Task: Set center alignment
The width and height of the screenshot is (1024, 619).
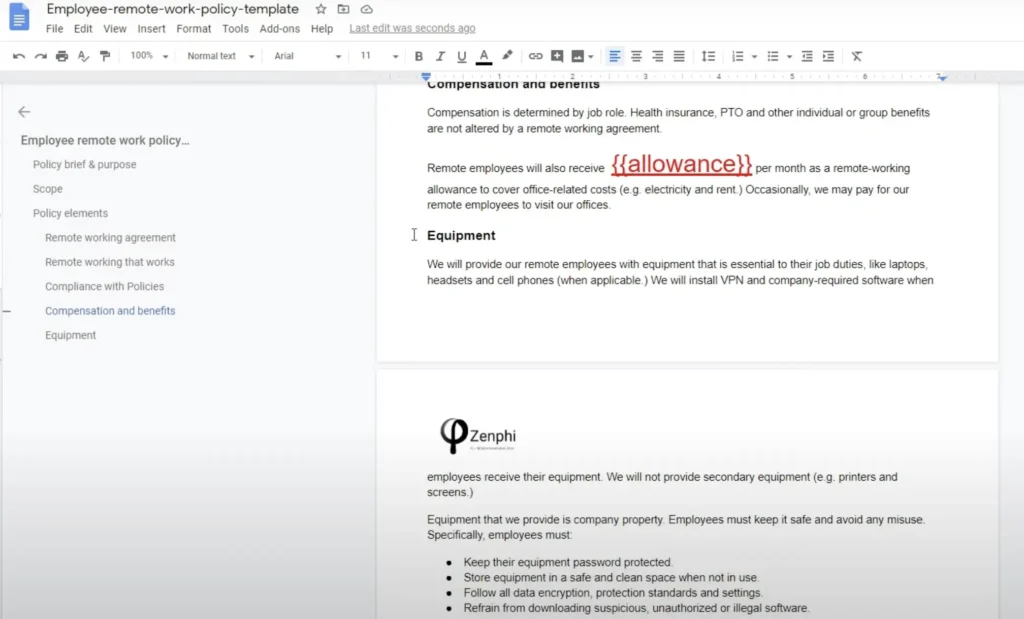Action: pyautogui.click(x=636, y=56)
